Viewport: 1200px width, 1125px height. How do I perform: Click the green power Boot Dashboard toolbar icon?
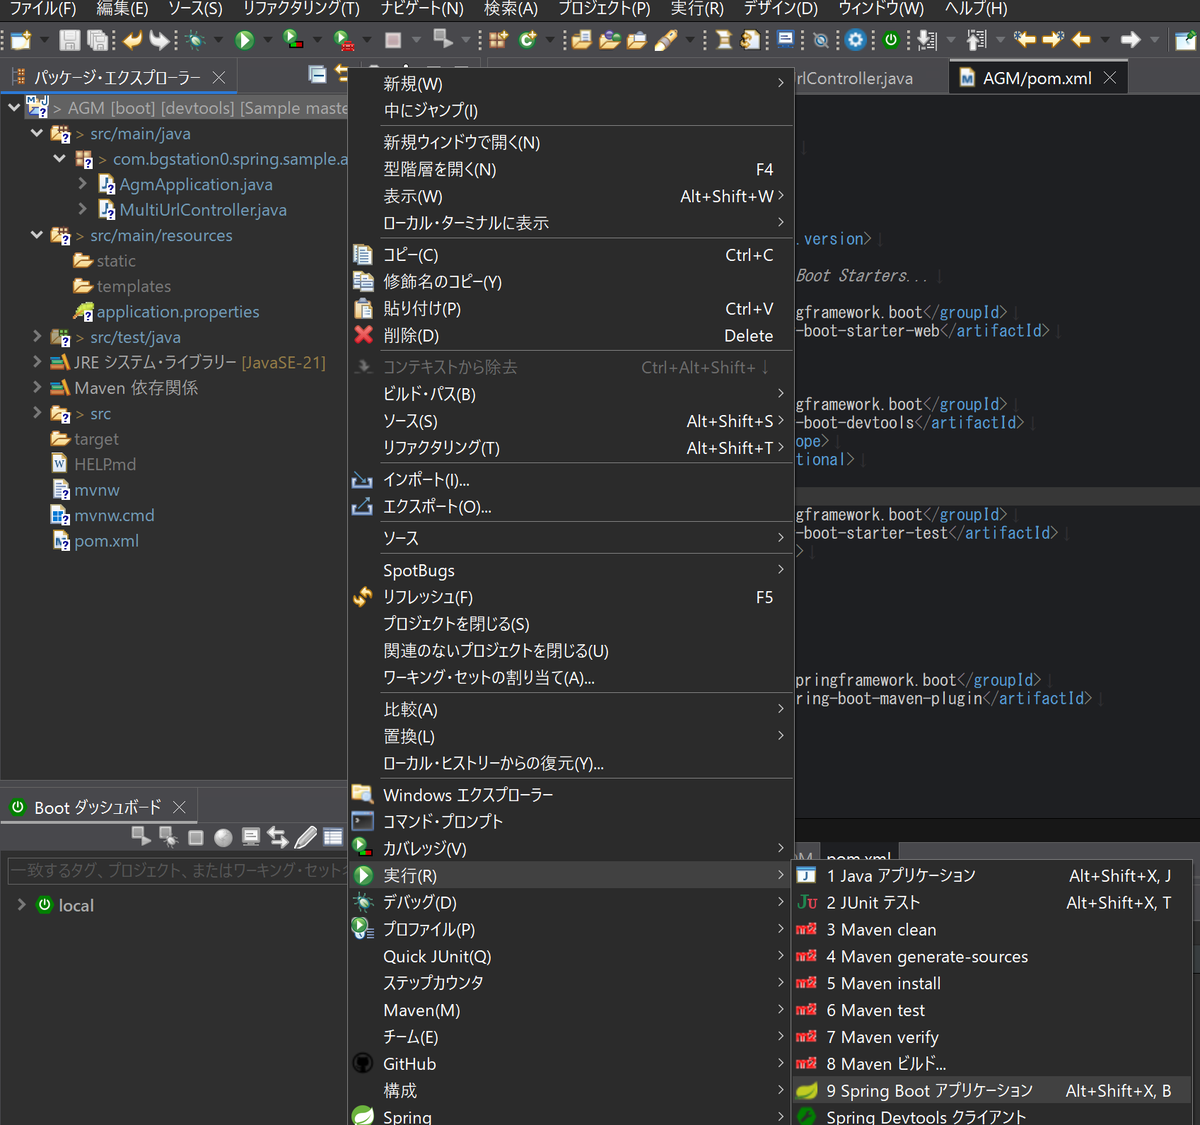click(891, 40)
